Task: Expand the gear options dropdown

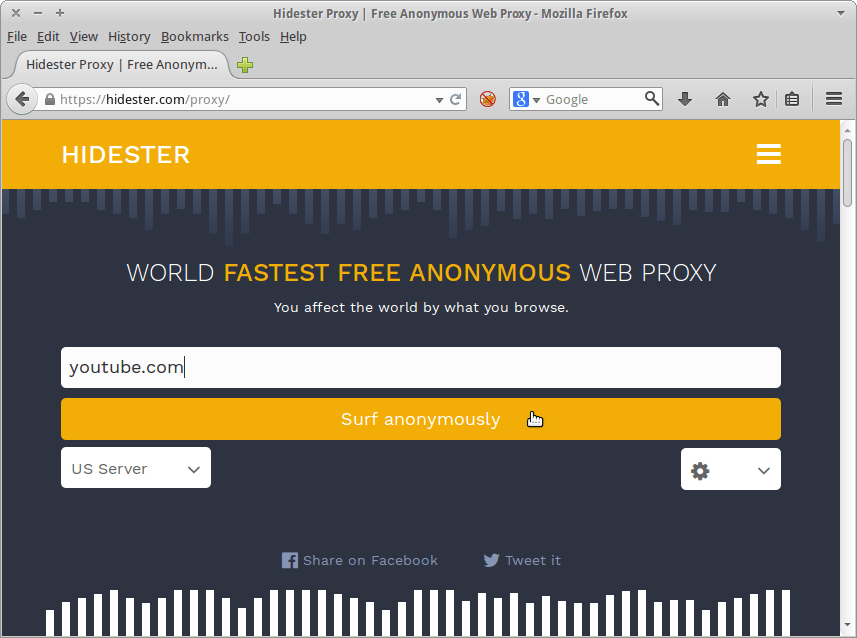Action: (x=731, y=469)
